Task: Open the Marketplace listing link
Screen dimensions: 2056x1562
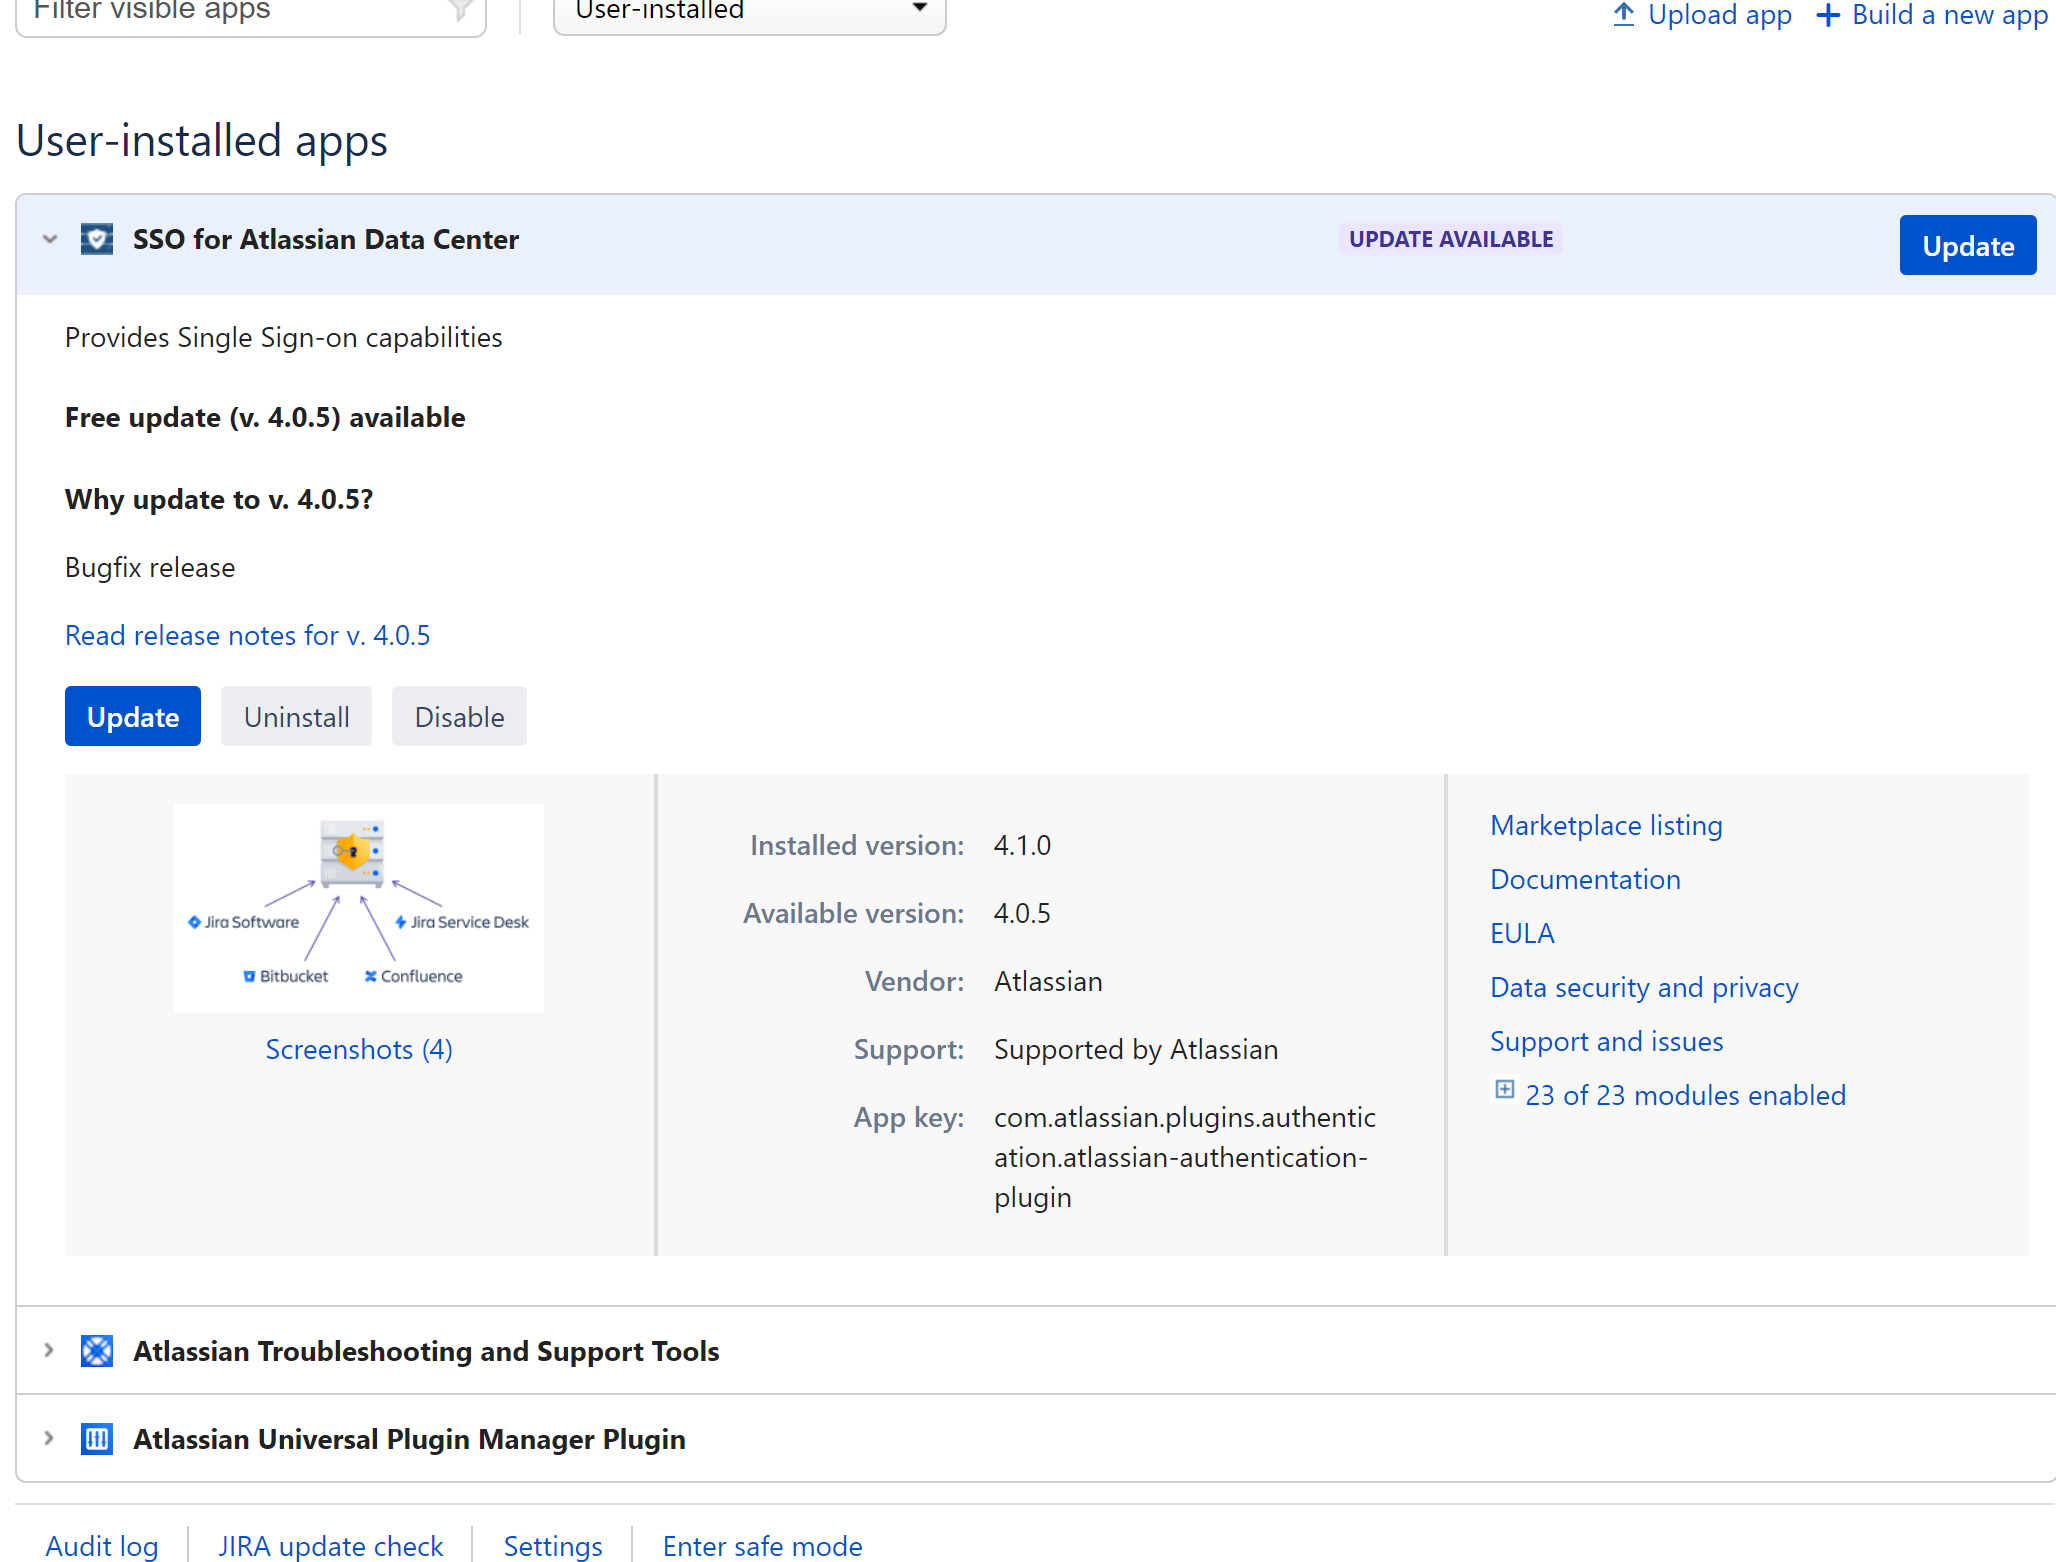Action: [x=1606, y=825]
